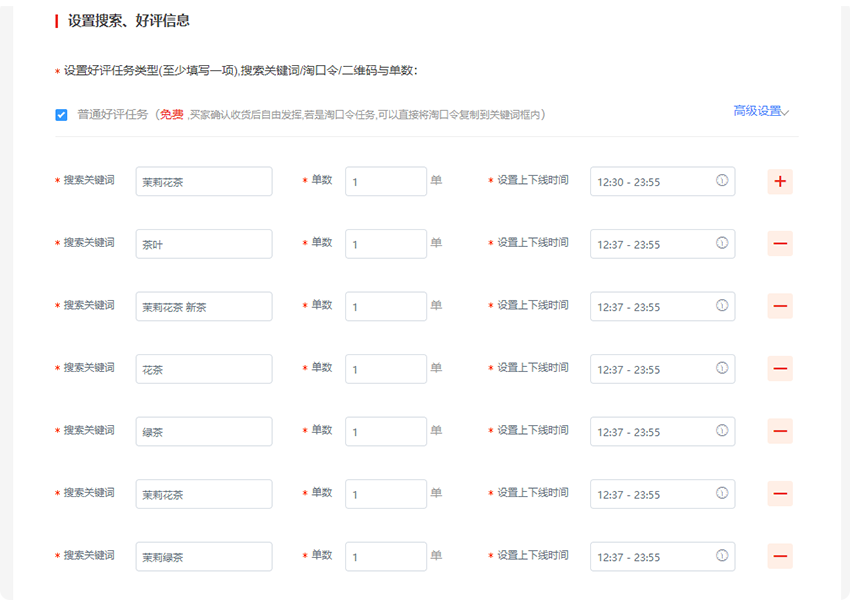Click the plus icon to add keyword row
The height and width of the screenshot is (600, 850).
pyautogui.click(x=780, y=182)
